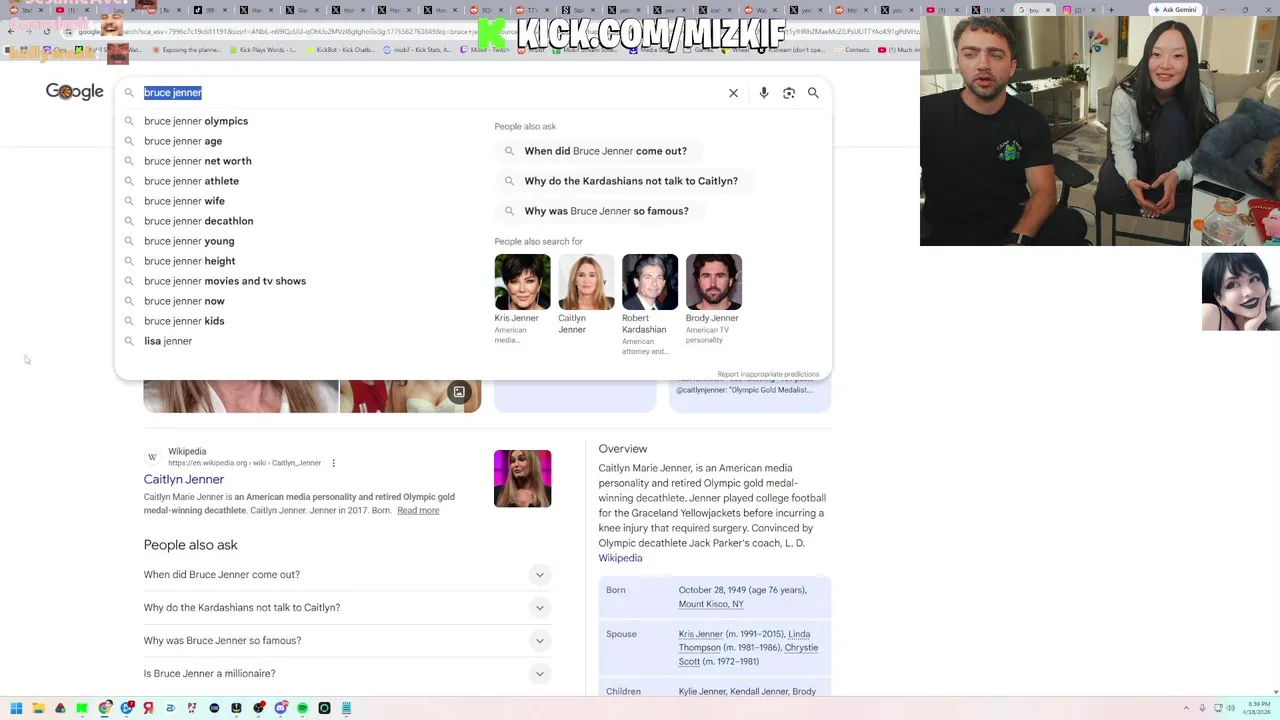Open Caitlyn Jenner thumbnail beside Wikipedia result

(x=522, y=478)
